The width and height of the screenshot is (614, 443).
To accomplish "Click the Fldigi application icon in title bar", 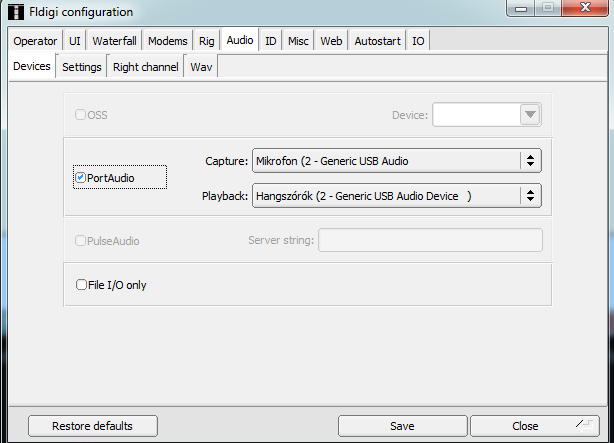I will tap(16, 12).
